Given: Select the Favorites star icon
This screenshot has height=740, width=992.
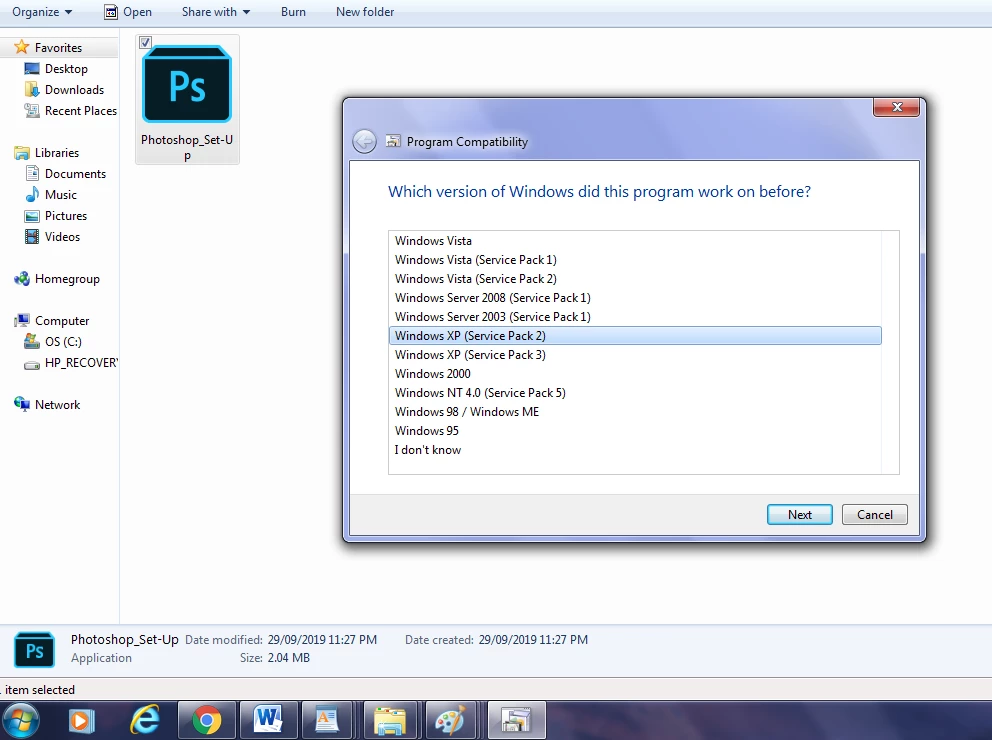Looking at the screenshot, I should point(22,47).
